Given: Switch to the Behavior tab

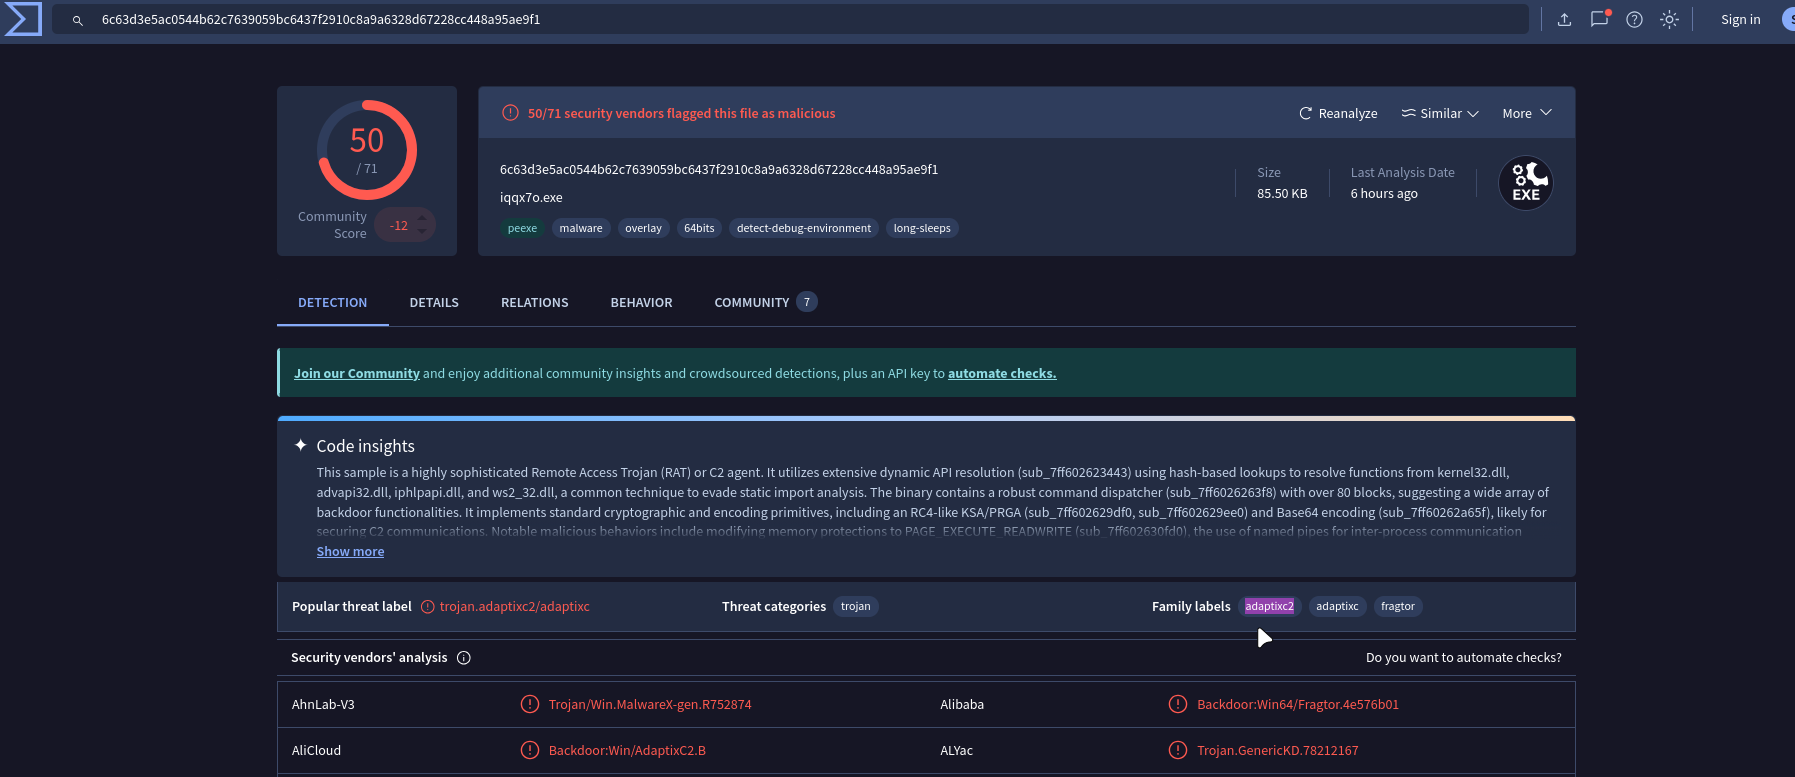Looking at the screenshot, I should pos(641,302).
